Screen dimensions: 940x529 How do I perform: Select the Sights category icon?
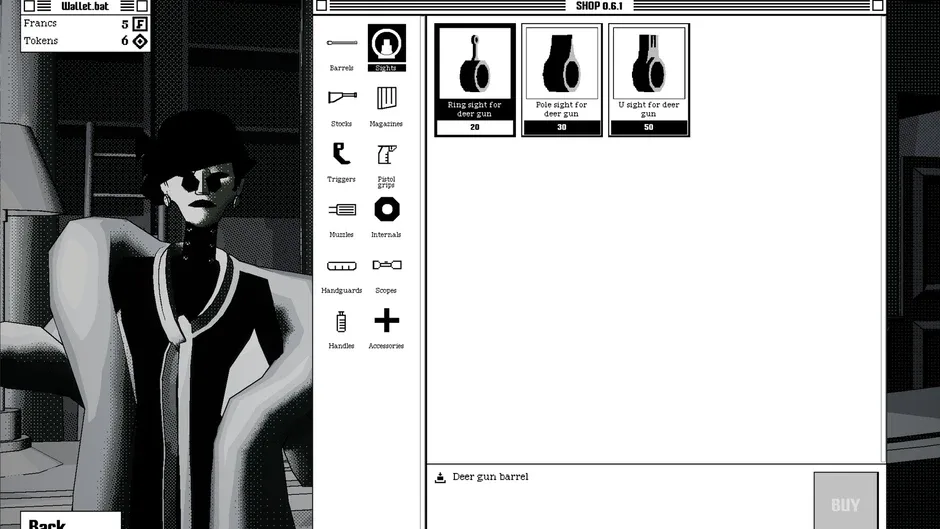coord(387,48)
